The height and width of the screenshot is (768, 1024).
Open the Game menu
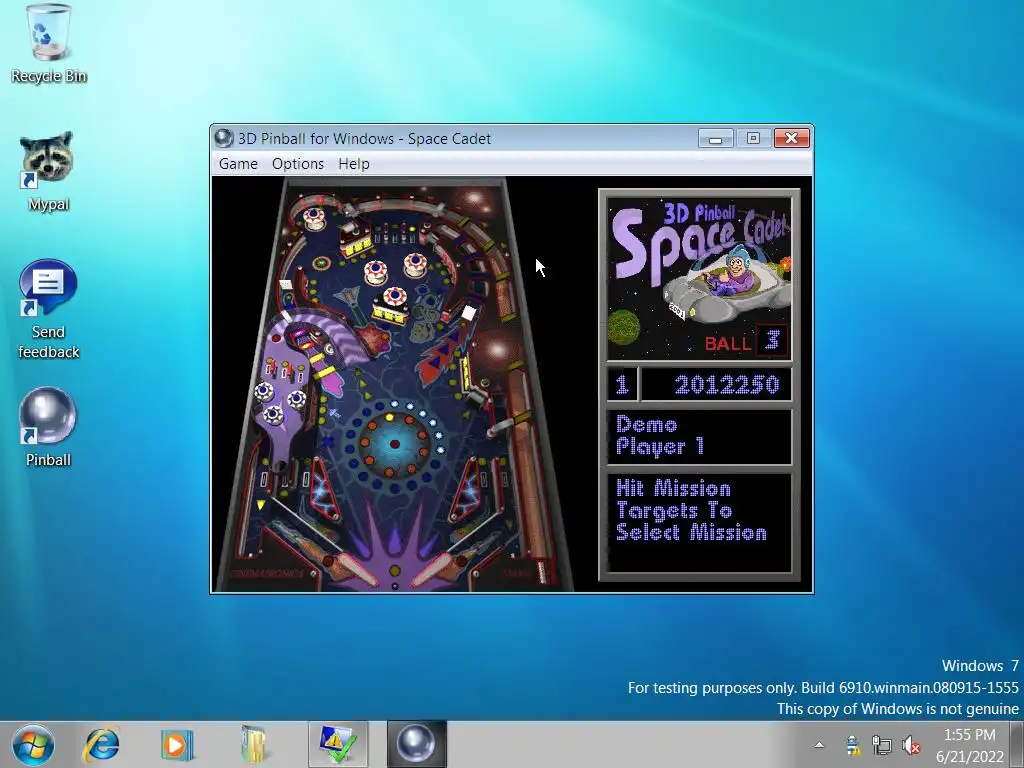(x=238, y=164)
